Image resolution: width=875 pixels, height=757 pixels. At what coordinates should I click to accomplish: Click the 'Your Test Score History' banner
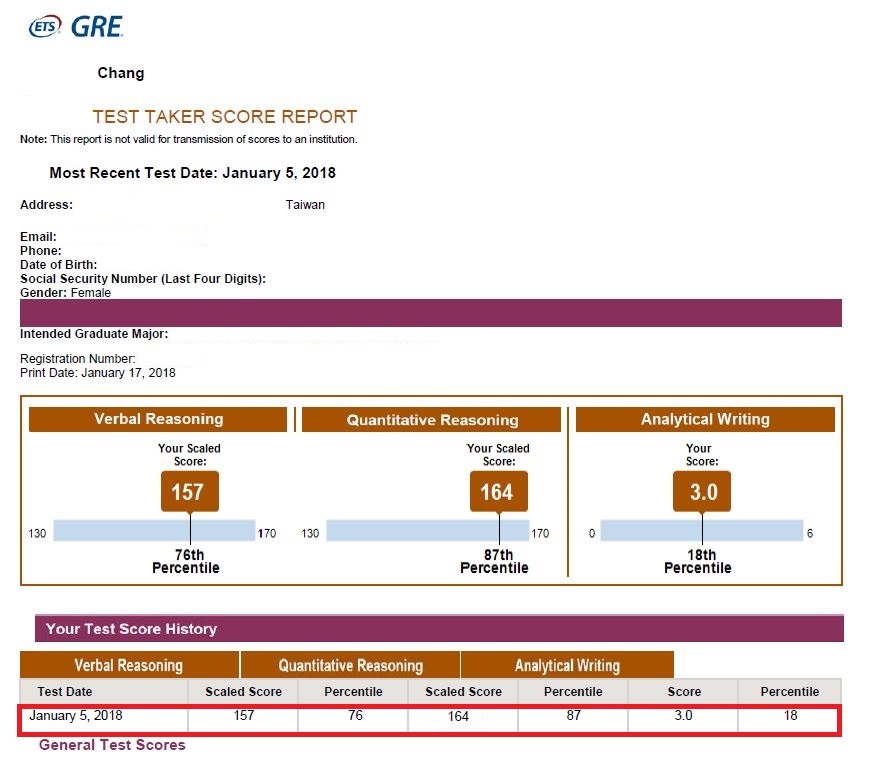pyautogui.click(x=439, y=629)
